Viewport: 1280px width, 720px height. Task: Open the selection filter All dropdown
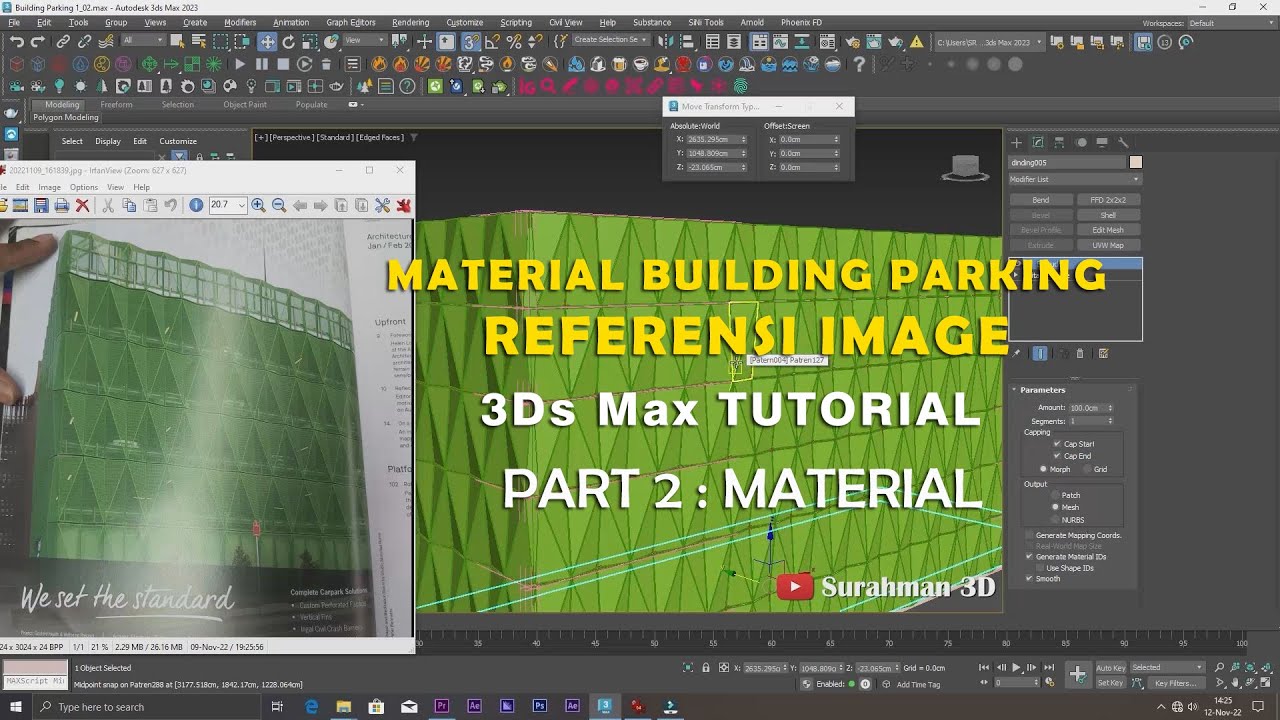(x=141, y=41)
